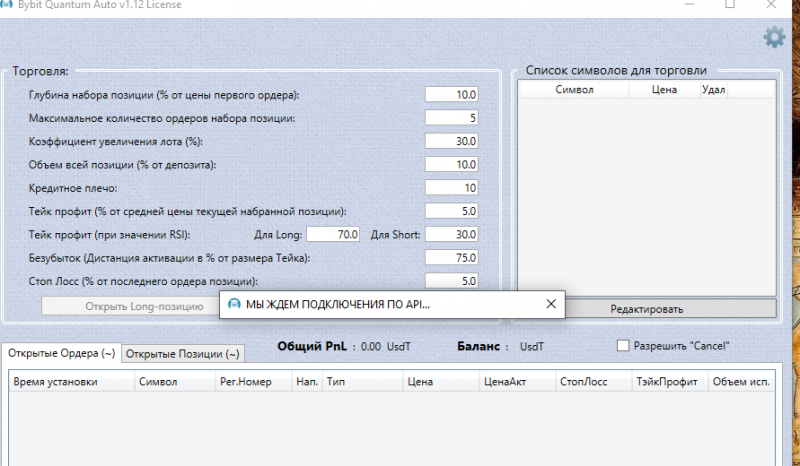
Task: Edit Объем всей позиции field
Action: pos(452,164)
